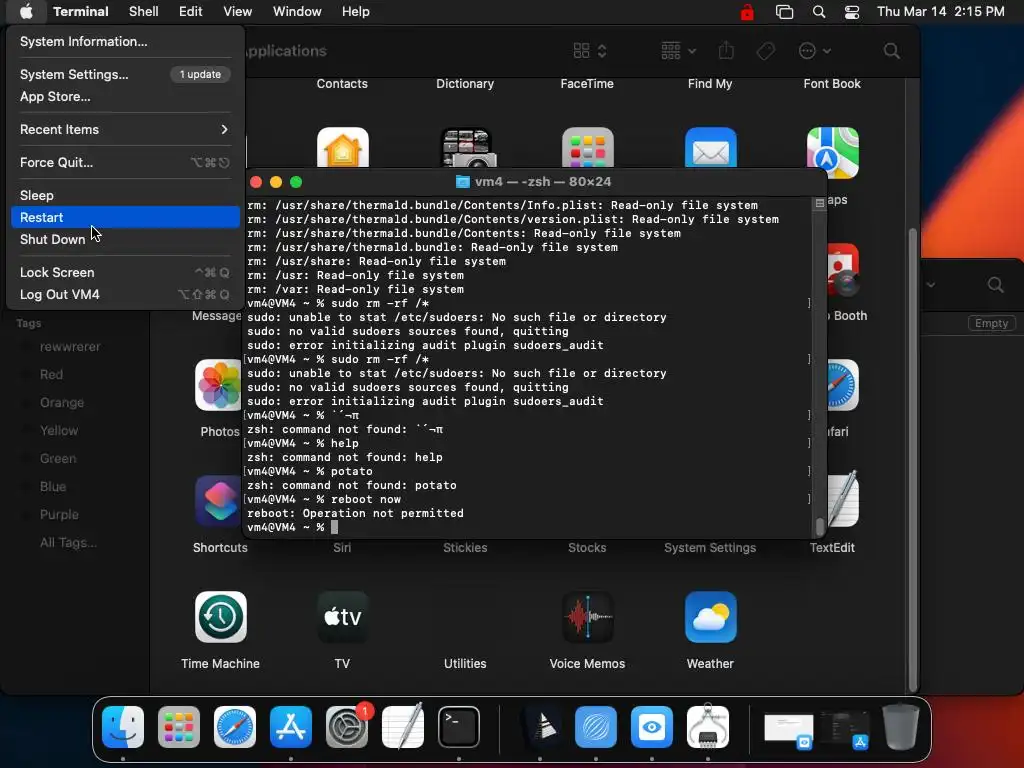Click Safari in the Dock
Viewport: 1024px width, 768px height.
click(234, 727)
